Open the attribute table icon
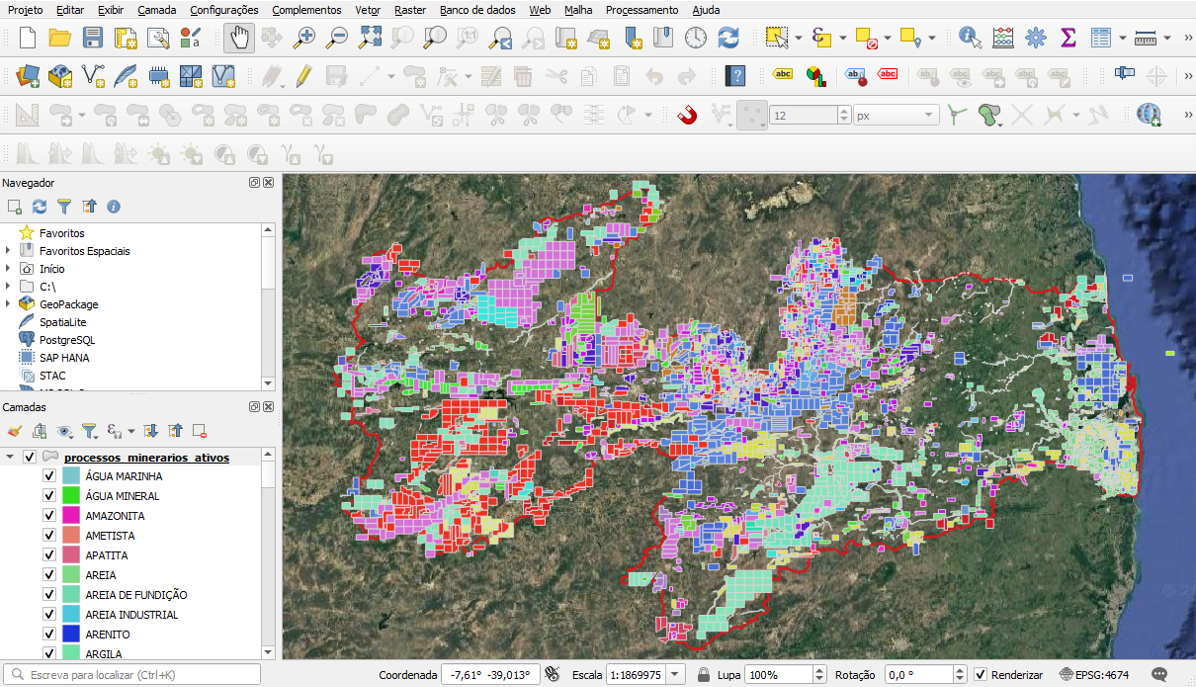This screenshot has height=687, width=1196. 1101,38
